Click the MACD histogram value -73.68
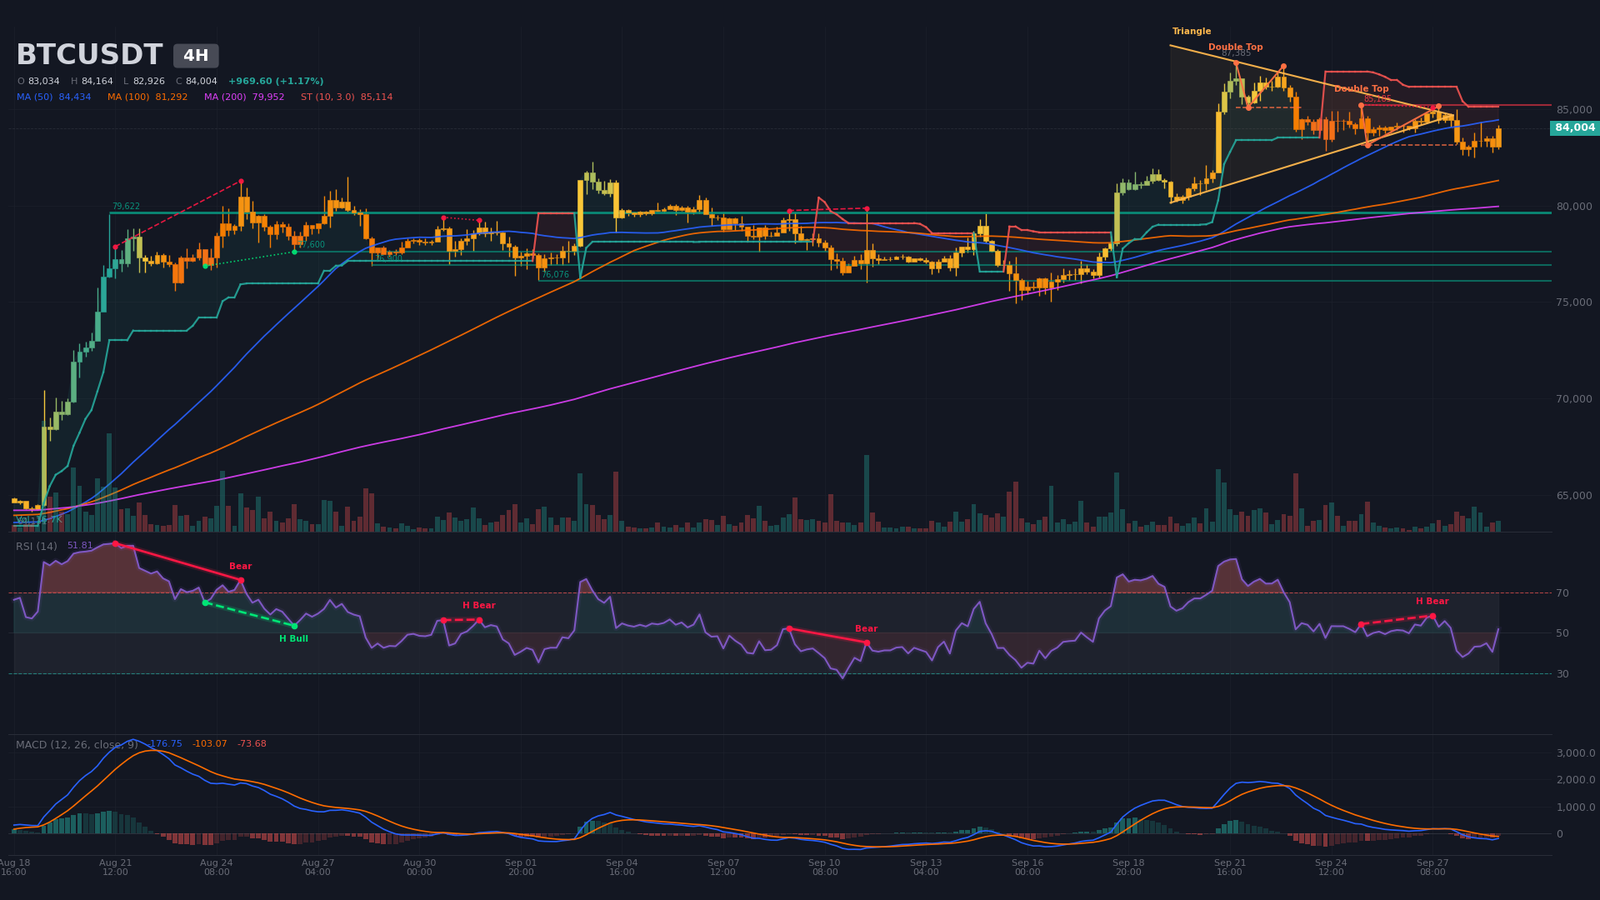Screen dimensions: 1600x900 [x=252, y=744]
